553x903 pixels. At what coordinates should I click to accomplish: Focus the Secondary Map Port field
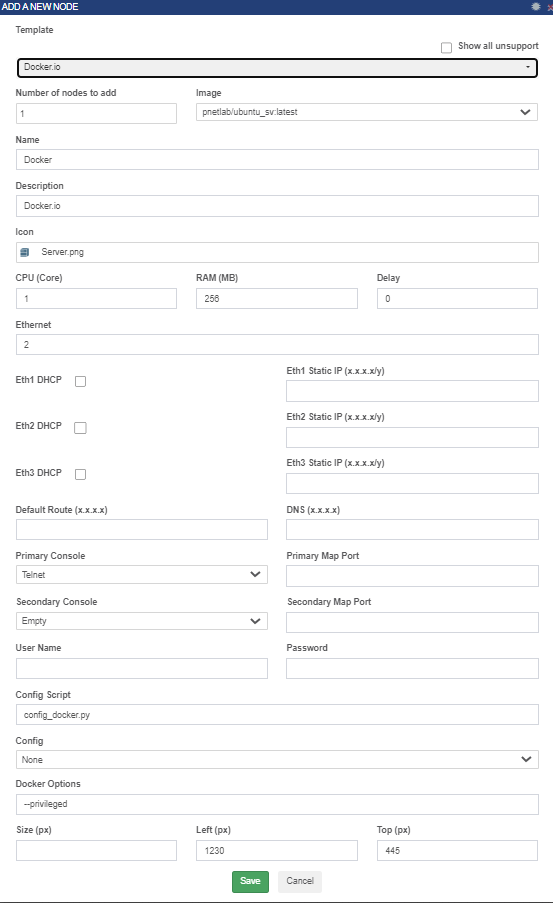412,622
